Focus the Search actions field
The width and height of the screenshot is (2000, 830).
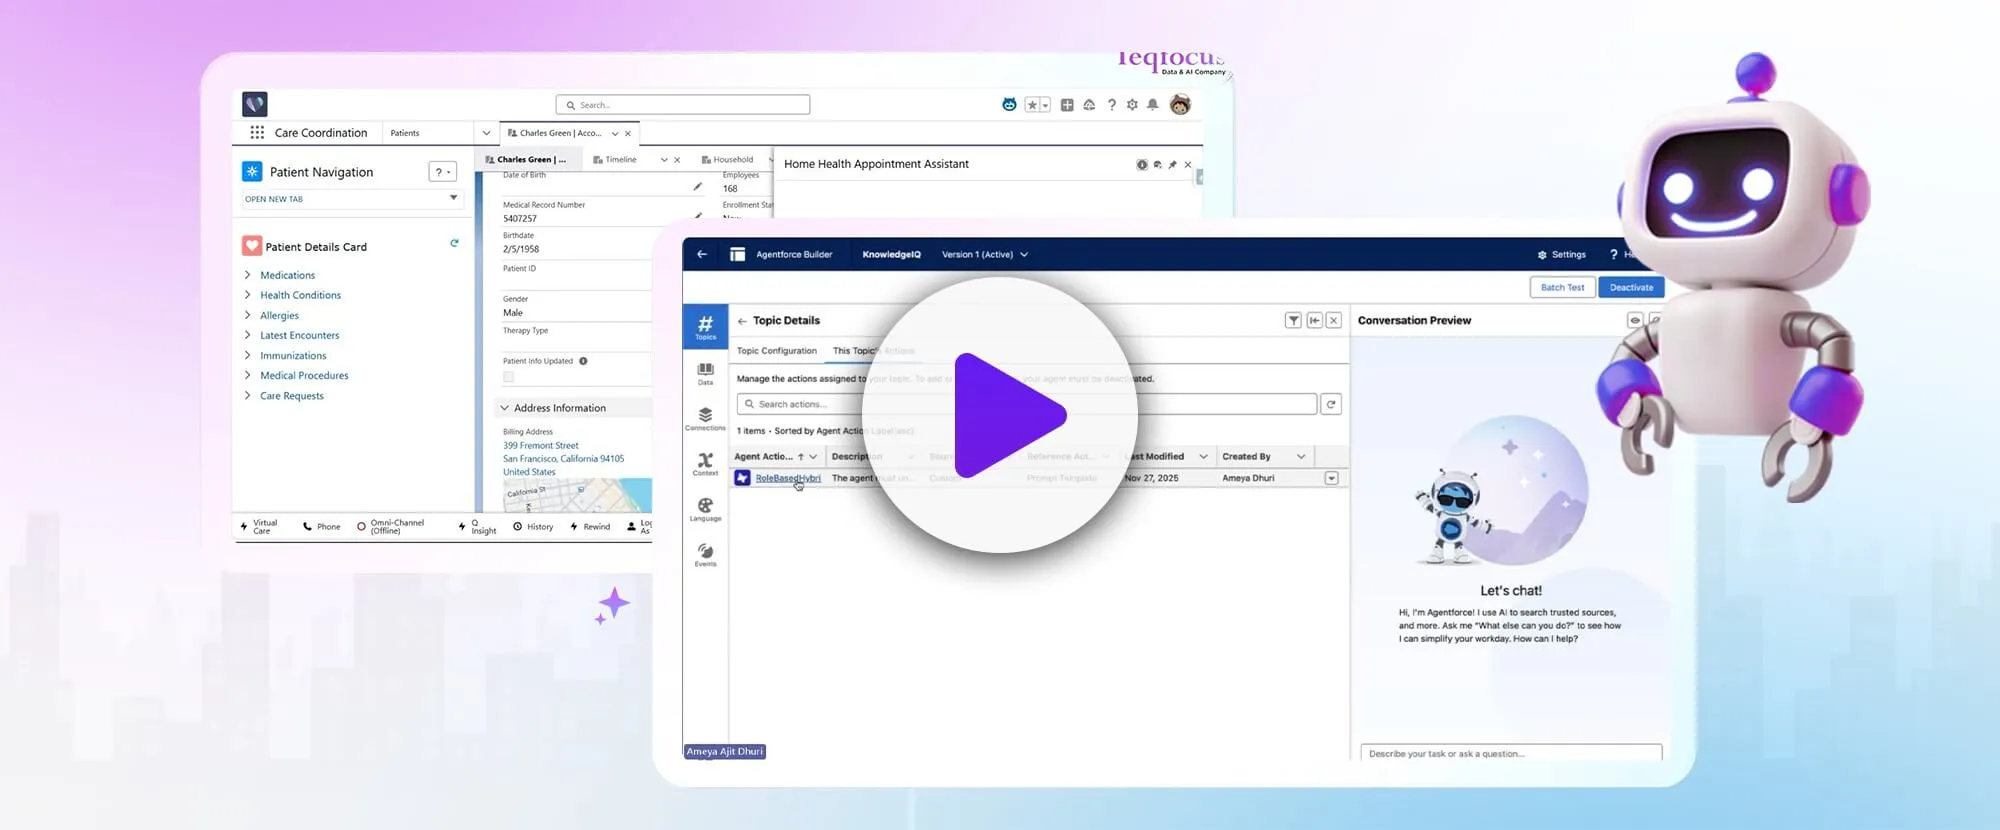pos(1026,404)
